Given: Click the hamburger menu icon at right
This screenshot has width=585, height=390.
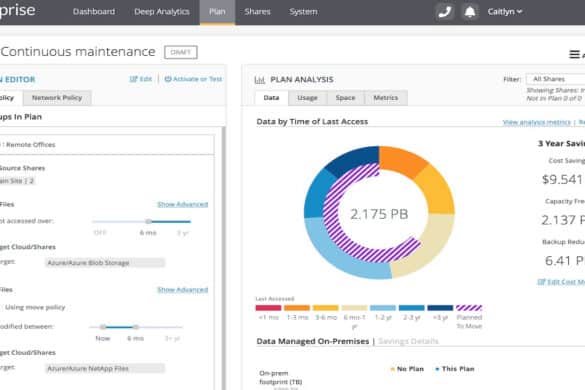Looking at the screenshot, I should click(574, 54).
